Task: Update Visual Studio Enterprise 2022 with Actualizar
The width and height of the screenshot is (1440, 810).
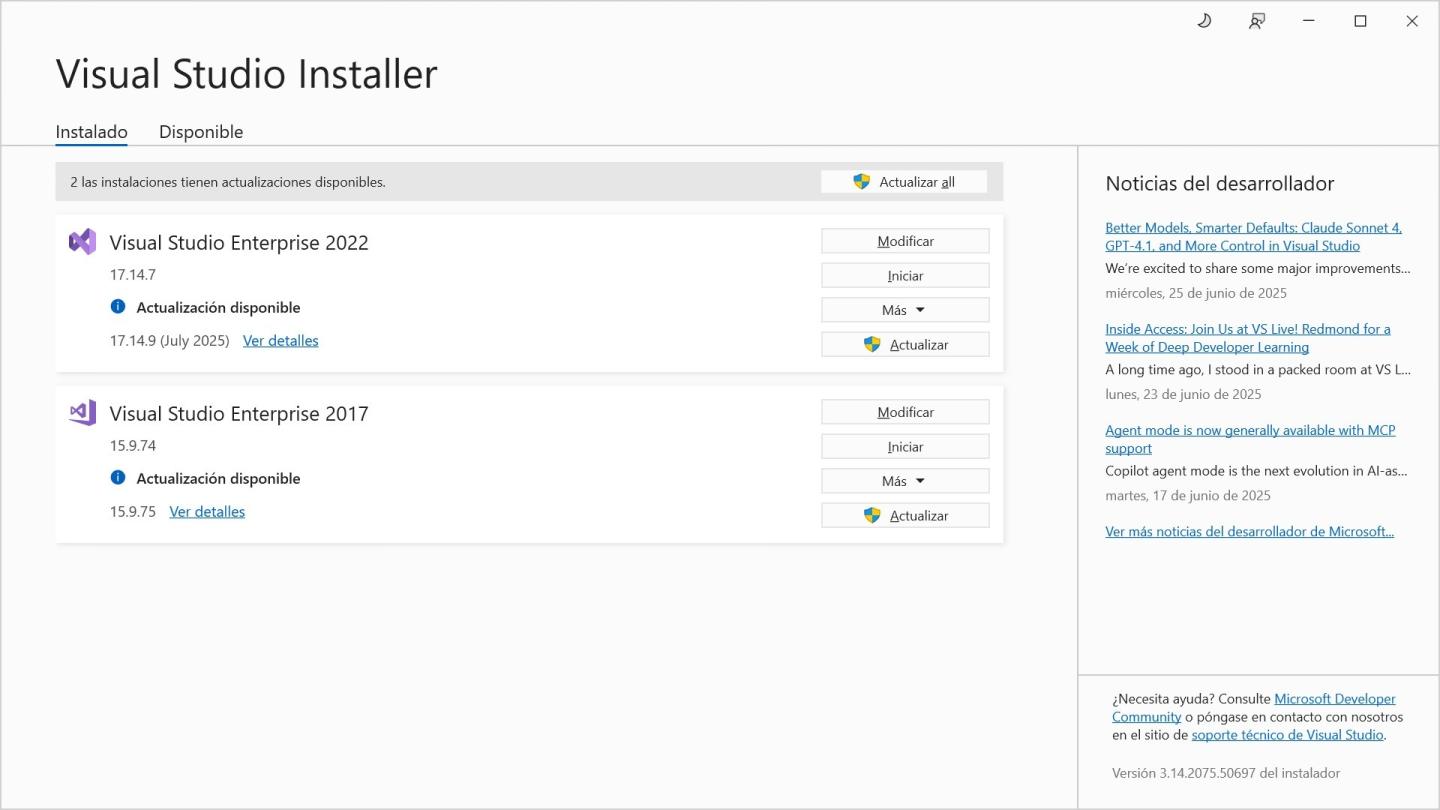Action: click(904, 344)
